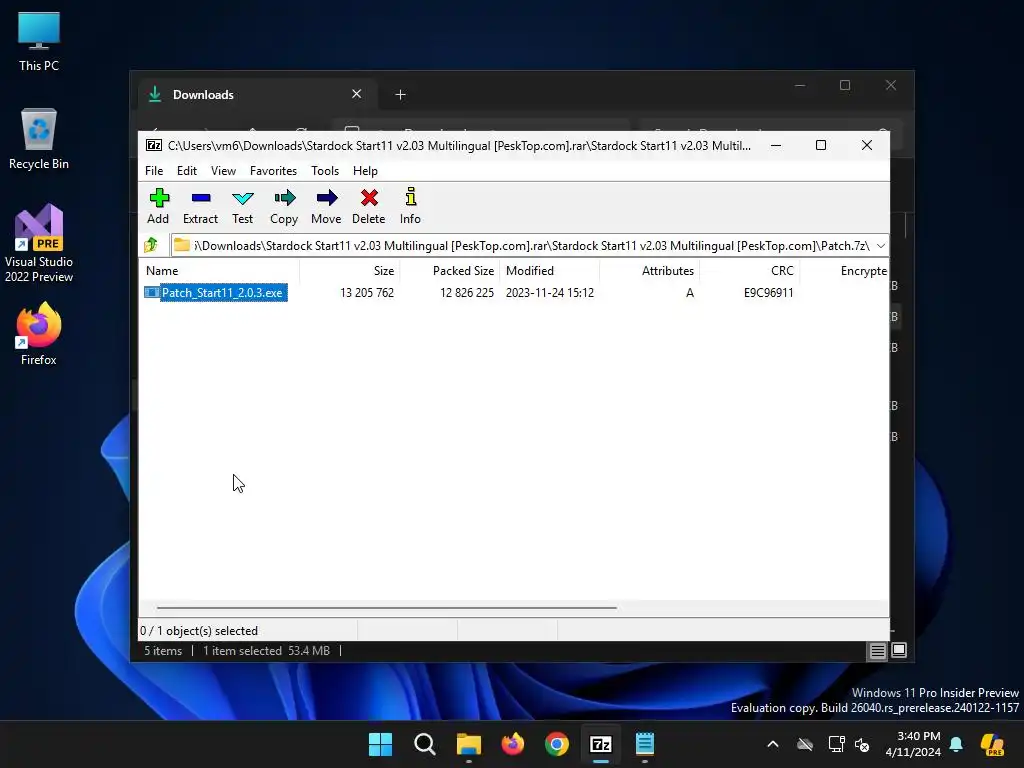
Task: Close the Downloads Explorer tab
Action: 357,94
